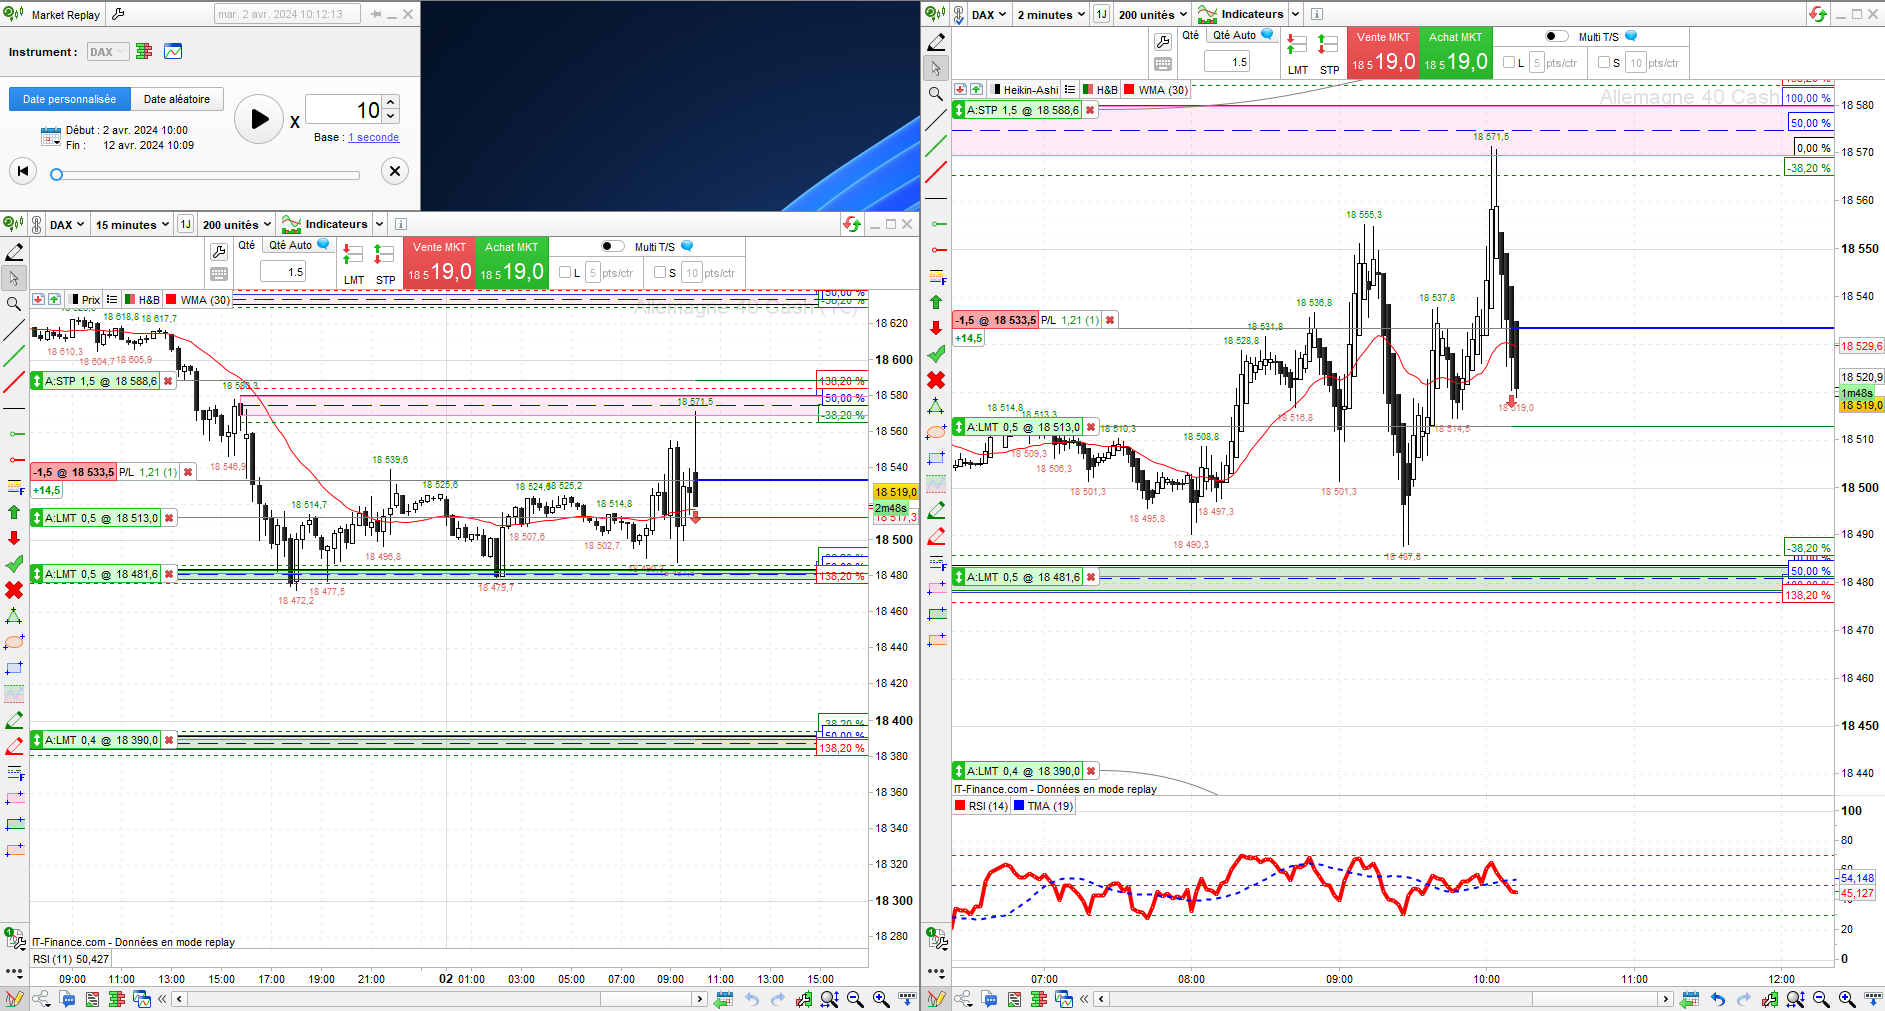Switch to the 'Date personnalisée' tab
This screenshot has height=1011, width=1885.
coord(70,99)
